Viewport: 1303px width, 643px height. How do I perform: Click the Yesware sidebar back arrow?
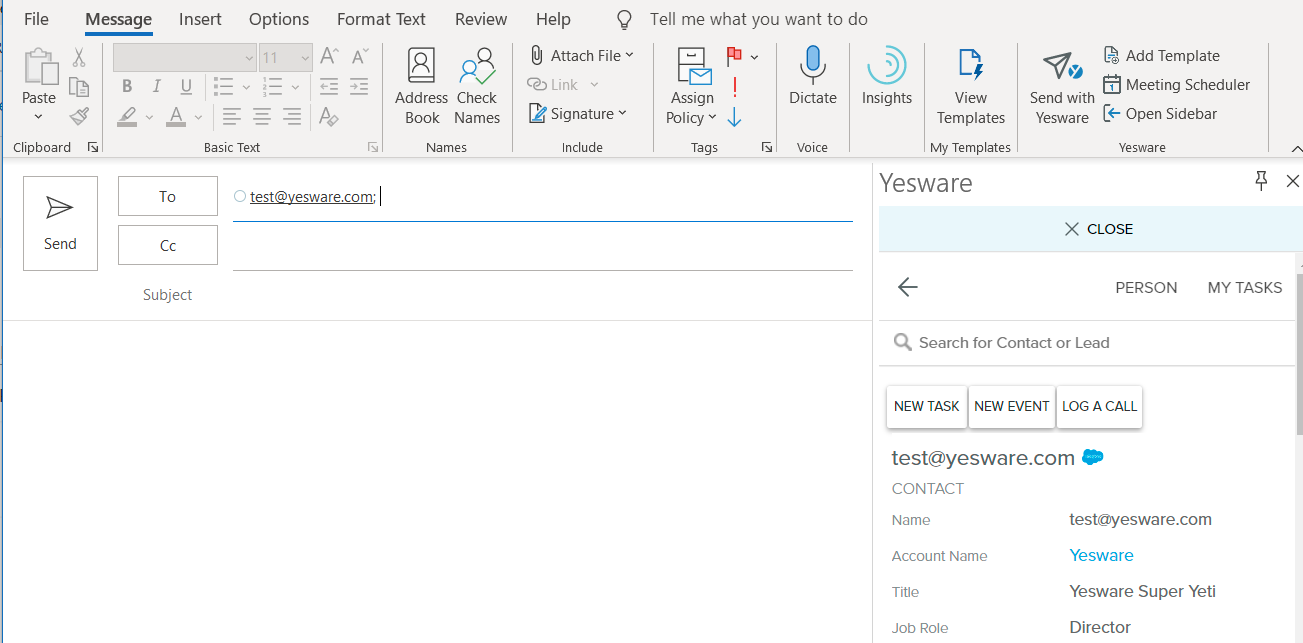907,288
